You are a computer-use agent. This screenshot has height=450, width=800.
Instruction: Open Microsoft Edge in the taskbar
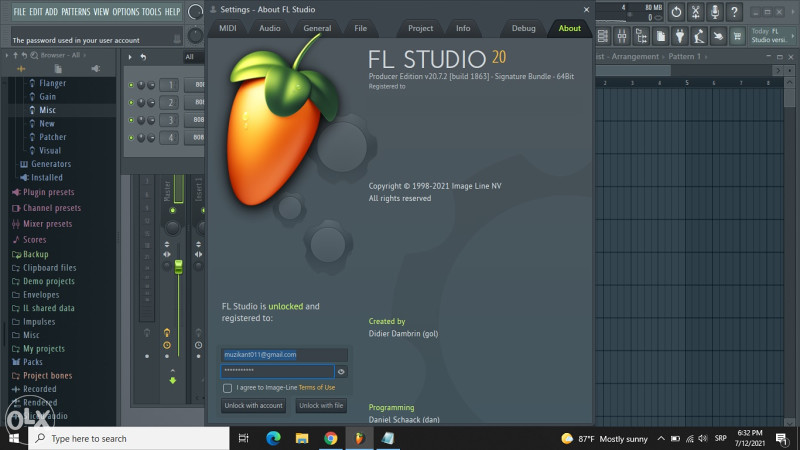[x=273, y=438]
